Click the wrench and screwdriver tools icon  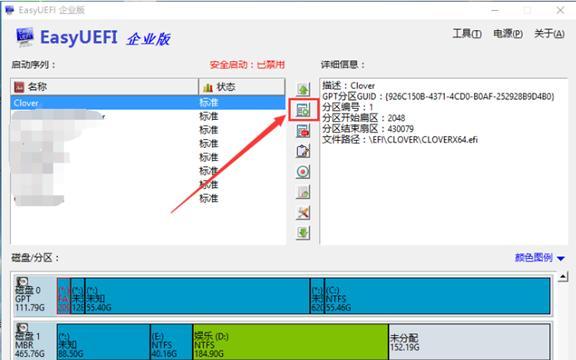(303, 212)
